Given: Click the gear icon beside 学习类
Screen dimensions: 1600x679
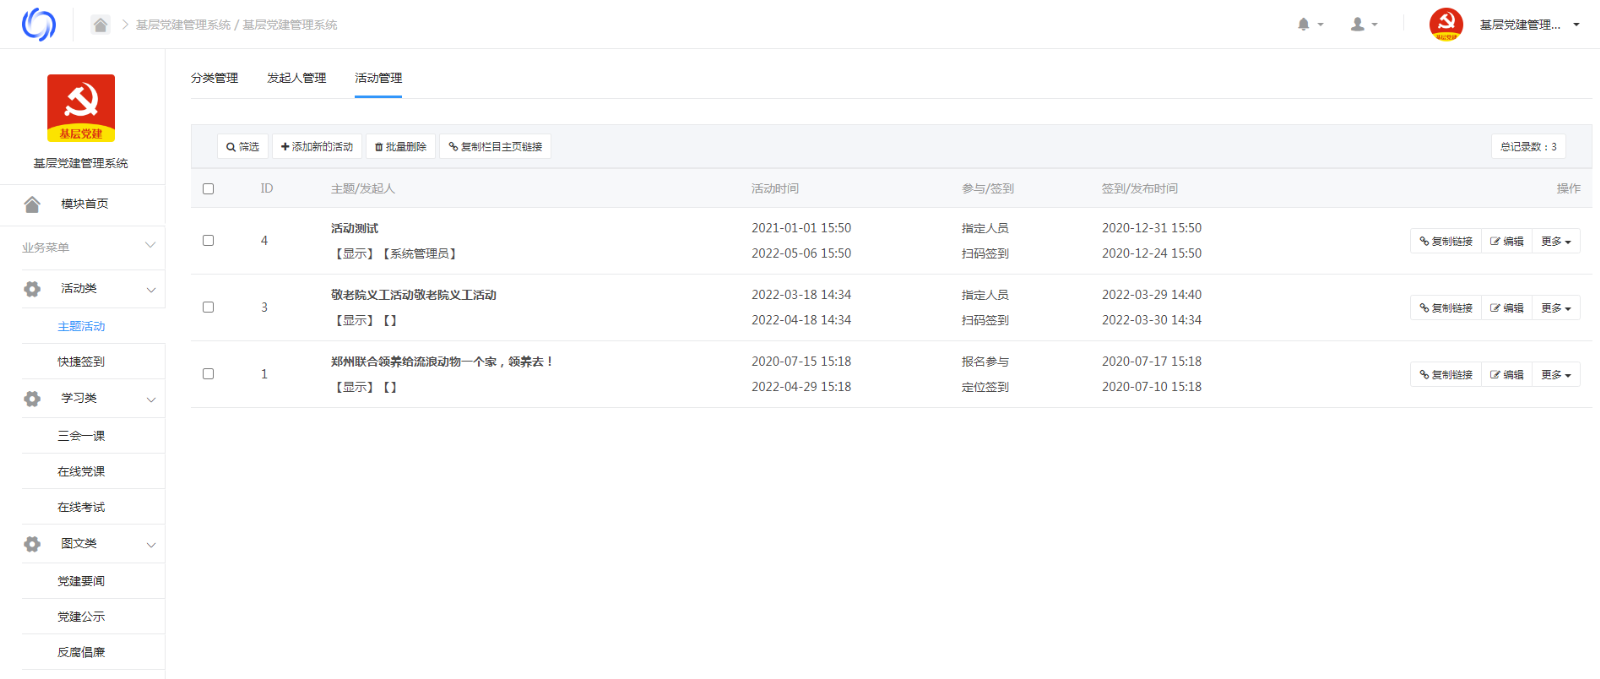Looking at the screenshot, I should [x=32, y=399].
